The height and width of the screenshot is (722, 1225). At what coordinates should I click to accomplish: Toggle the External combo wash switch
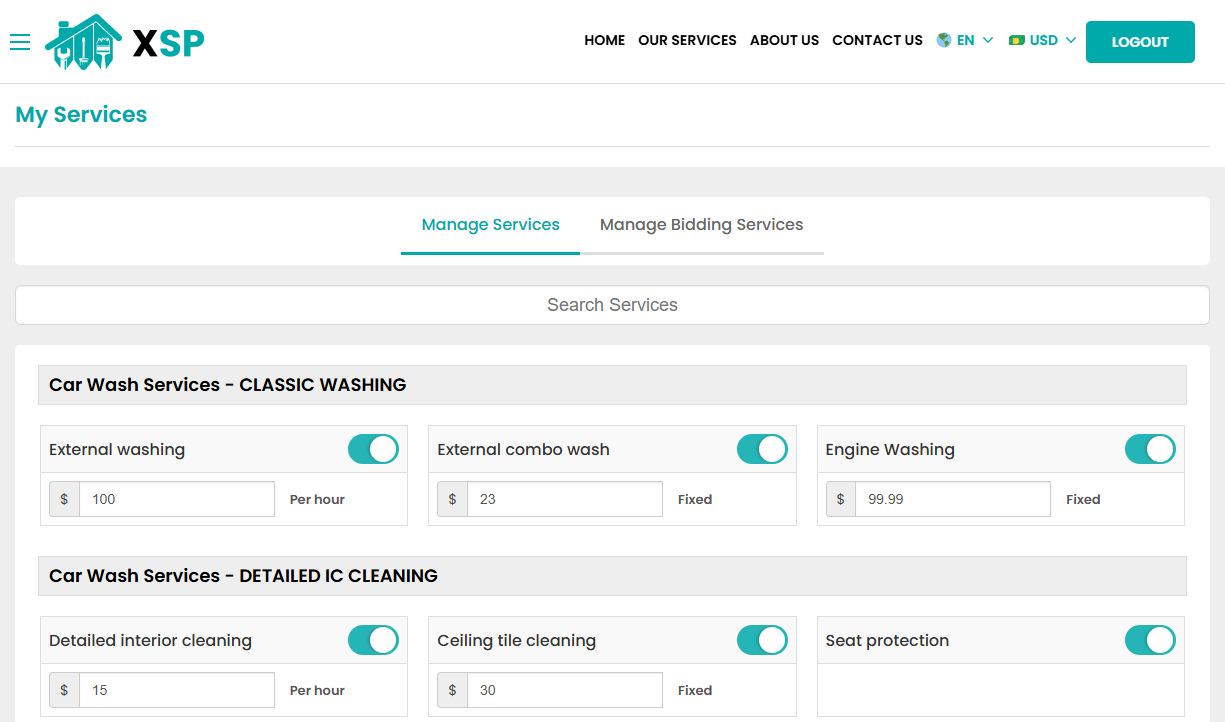click(762, 449)
